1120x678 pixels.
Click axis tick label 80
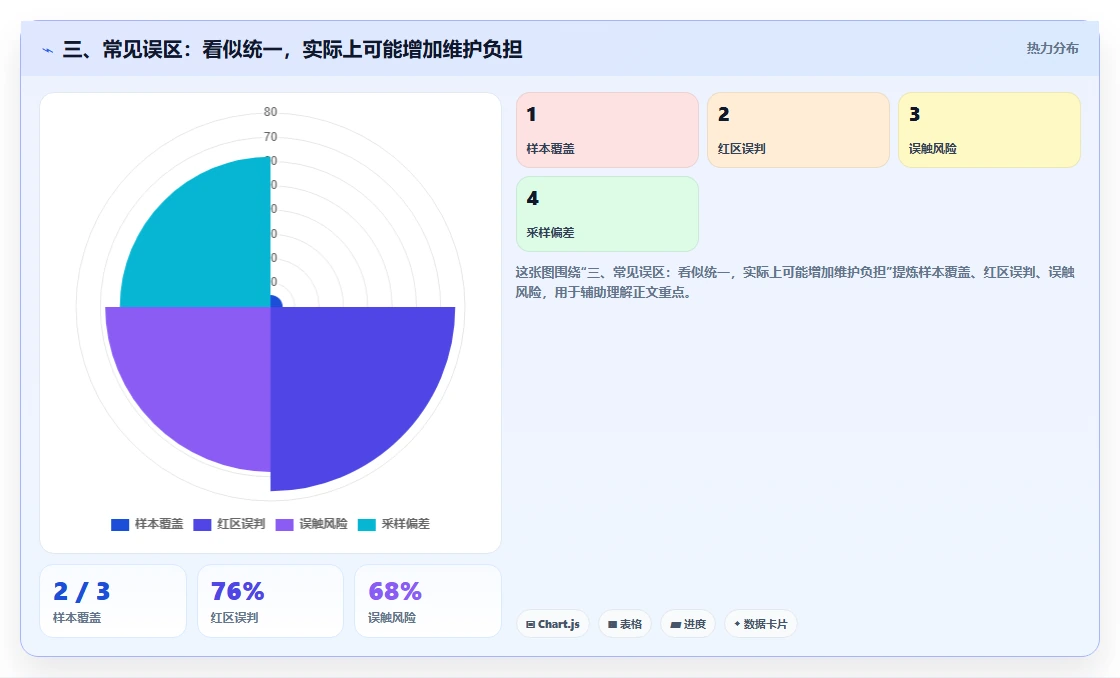pyautogui.click(x=270, y=111)
